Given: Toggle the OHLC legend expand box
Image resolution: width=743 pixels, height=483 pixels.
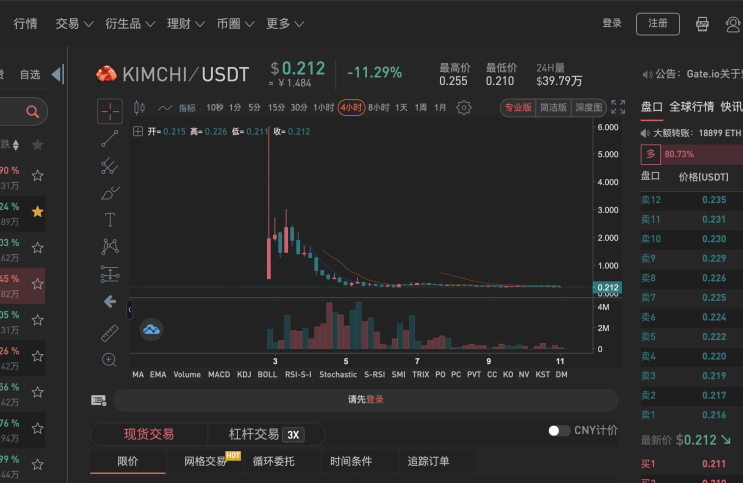Looking at the screenshot, I should pyautogui.click(x=138, y=131).
